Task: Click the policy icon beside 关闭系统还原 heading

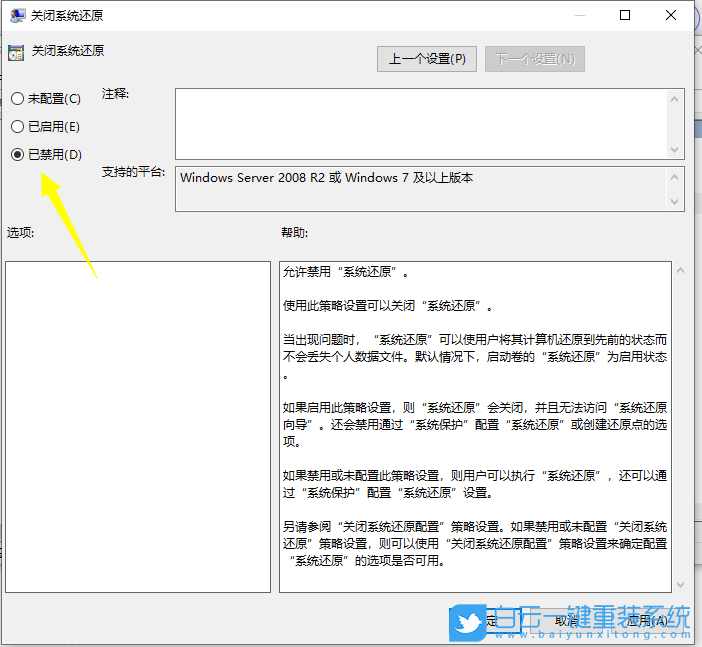Action: point(16,53)
